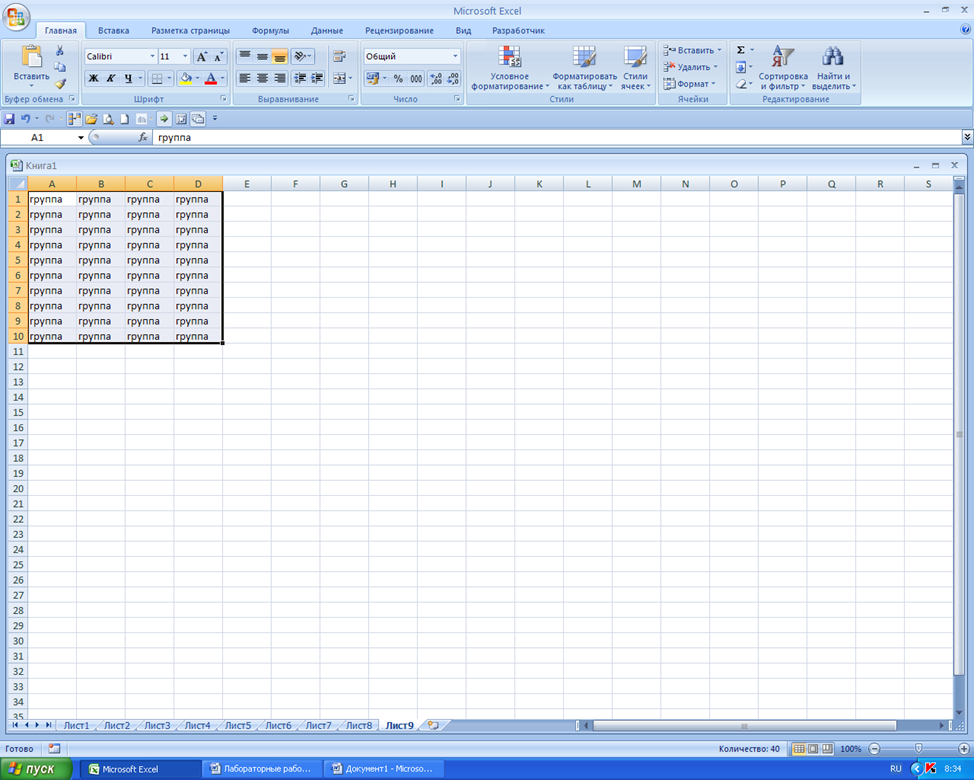Image resolution: width=974 pixels, height=780 pixels.
Task: Click the insert function fx icon
Action: pos(143,137)
